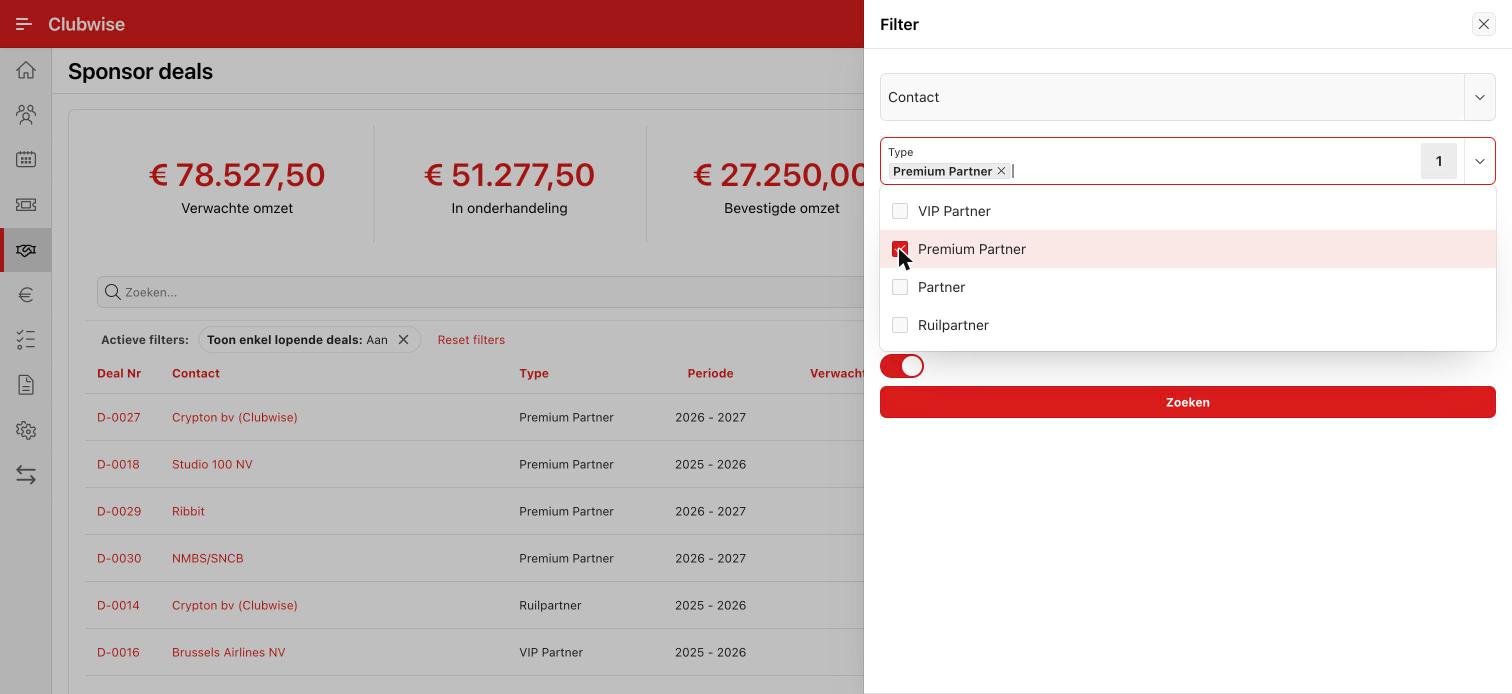The image size is (1512, 694).
Task: Check the Ruilpartner option
Action: click(x=900, y=325)
